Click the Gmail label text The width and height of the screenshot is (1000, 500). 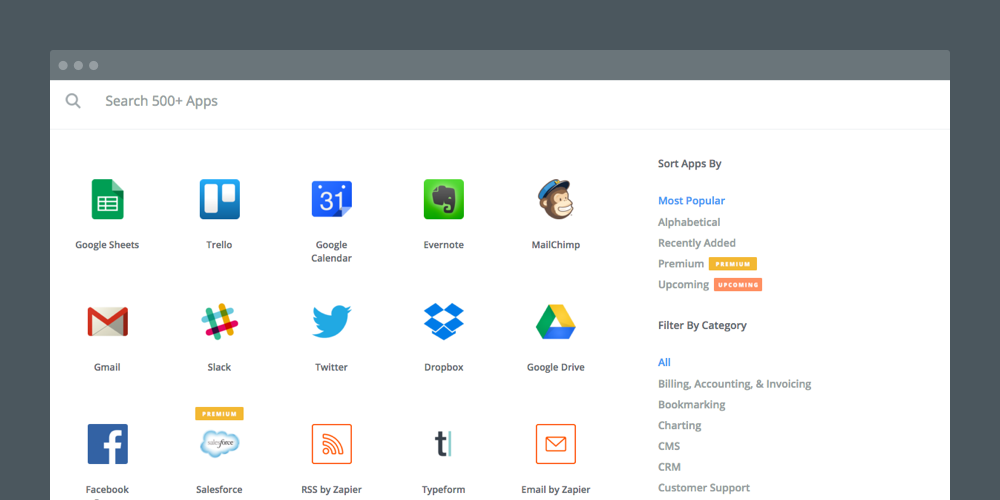coord(107,367)
